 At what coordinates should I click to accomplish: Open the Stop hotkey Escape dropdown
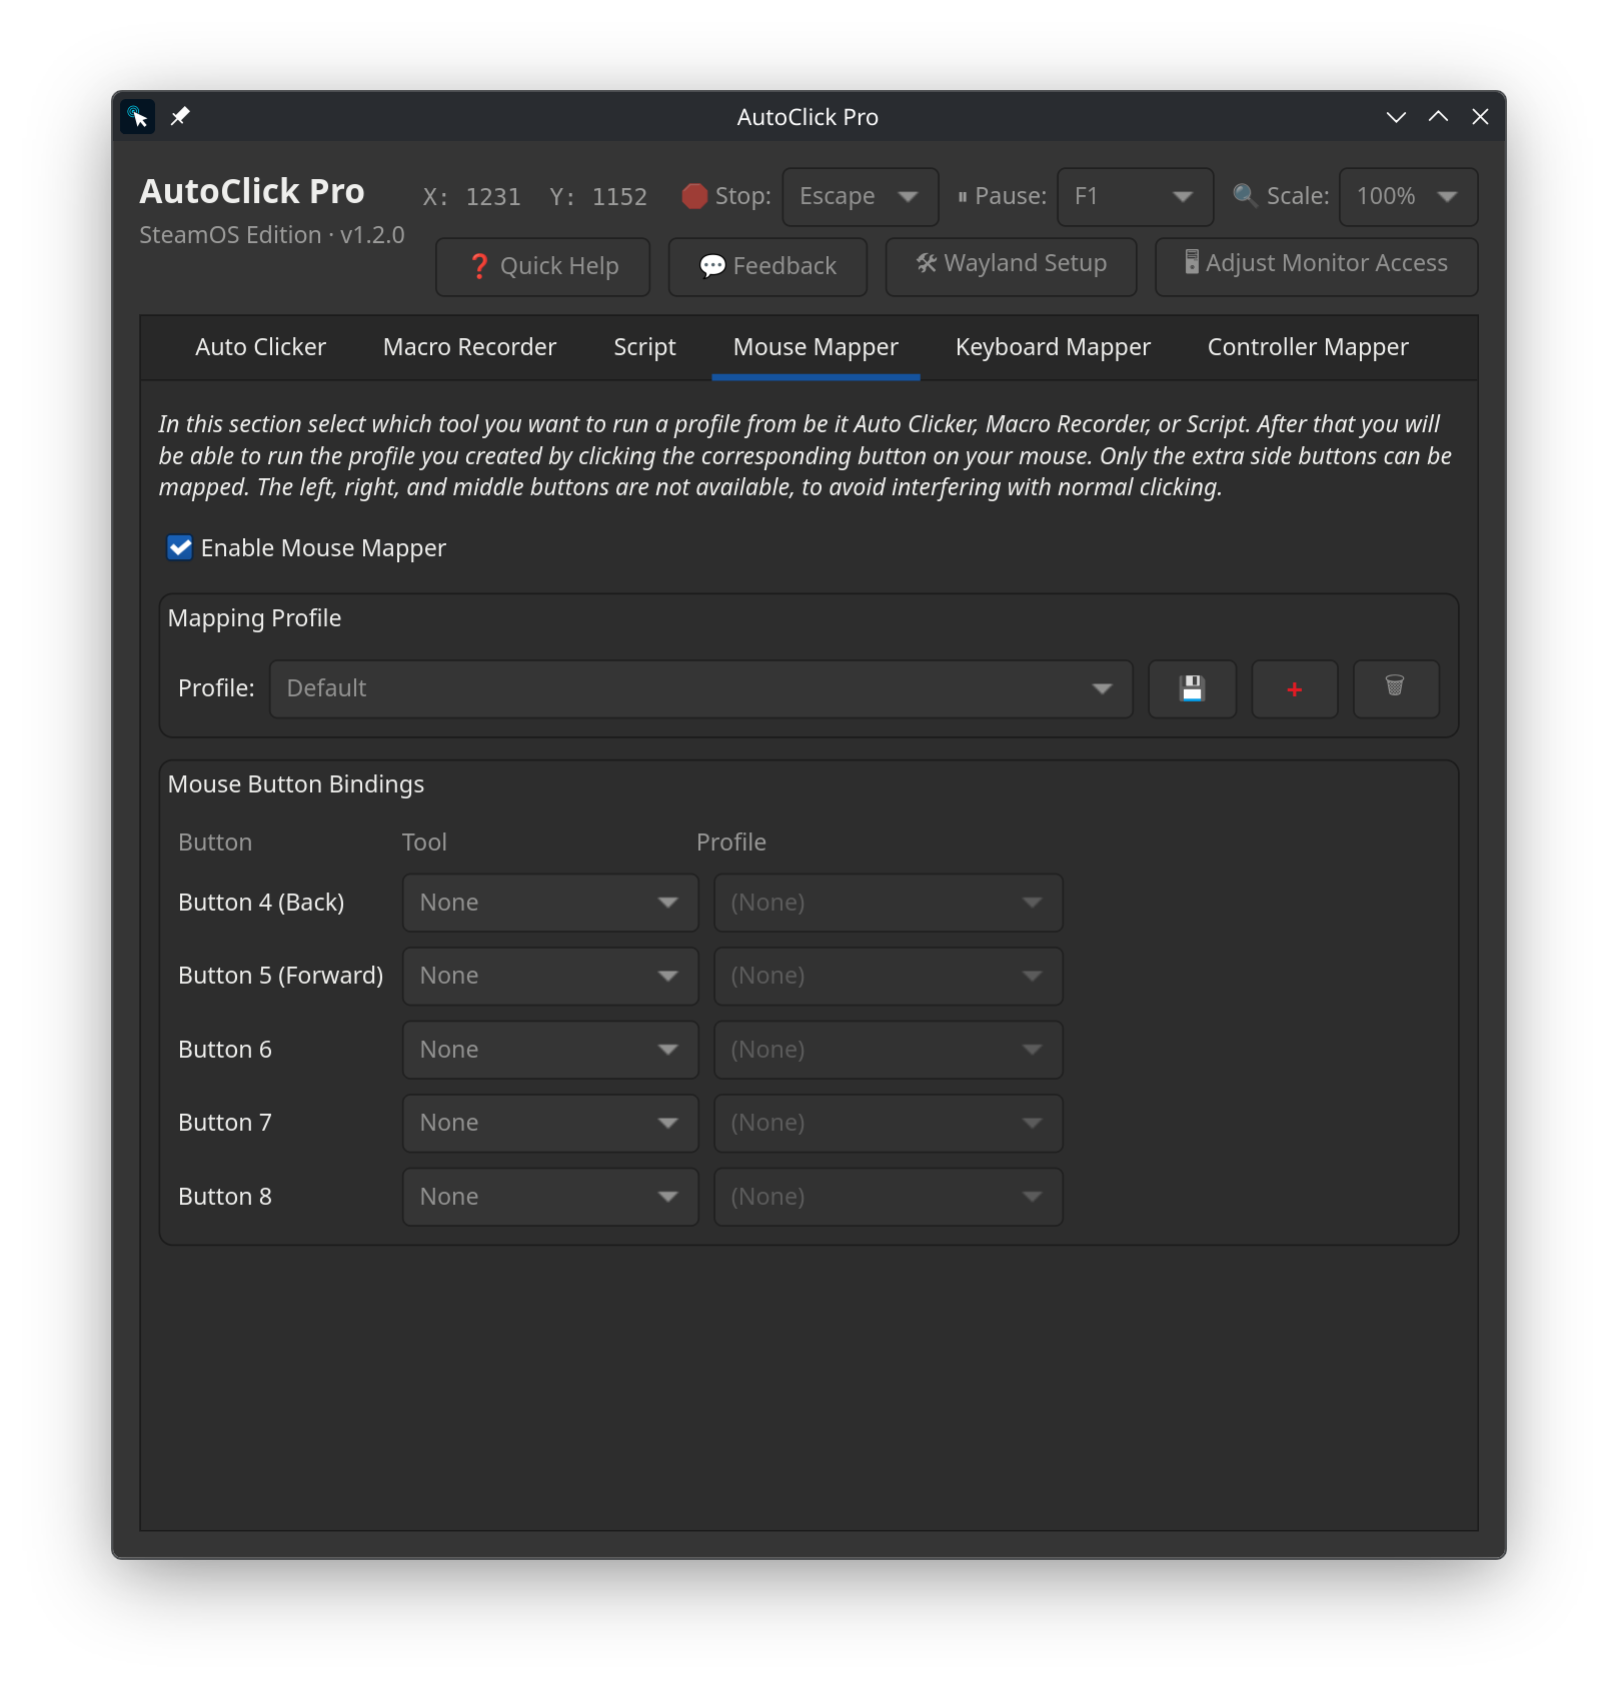[860, 197]
